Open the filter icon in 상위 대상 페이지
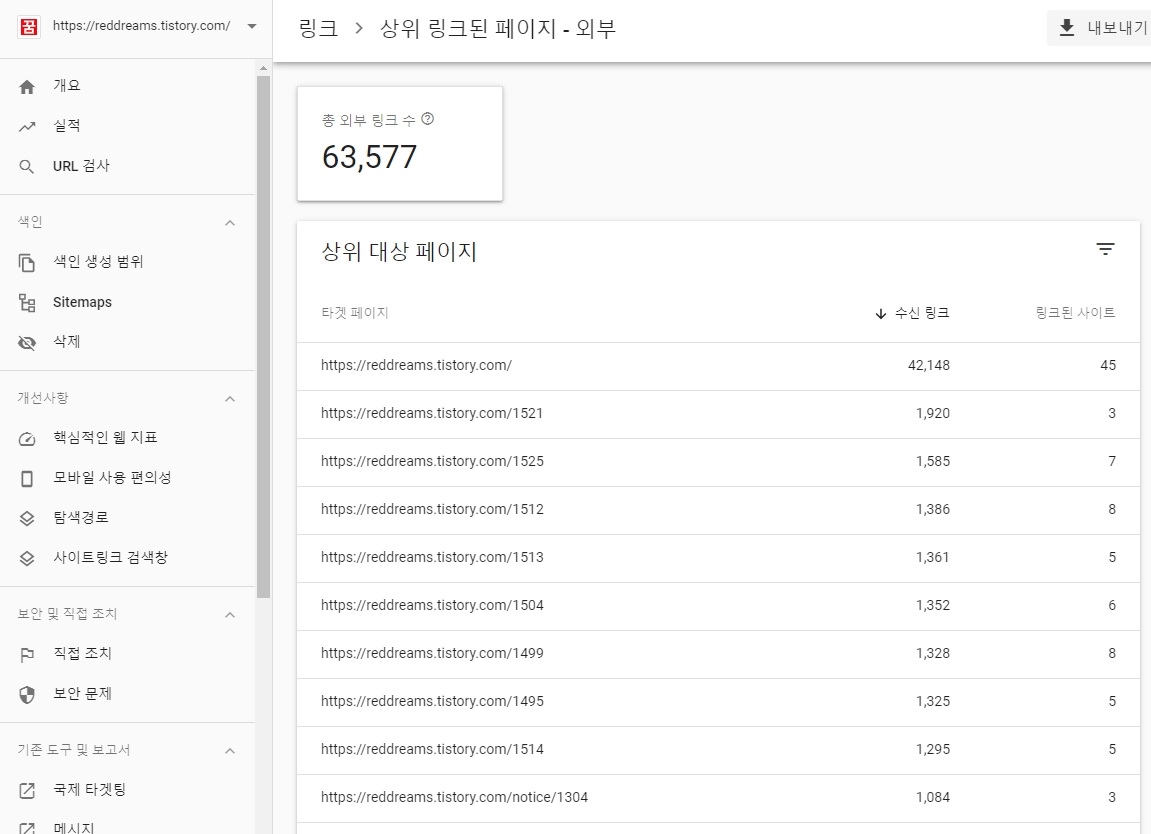 click(1105, 250)
